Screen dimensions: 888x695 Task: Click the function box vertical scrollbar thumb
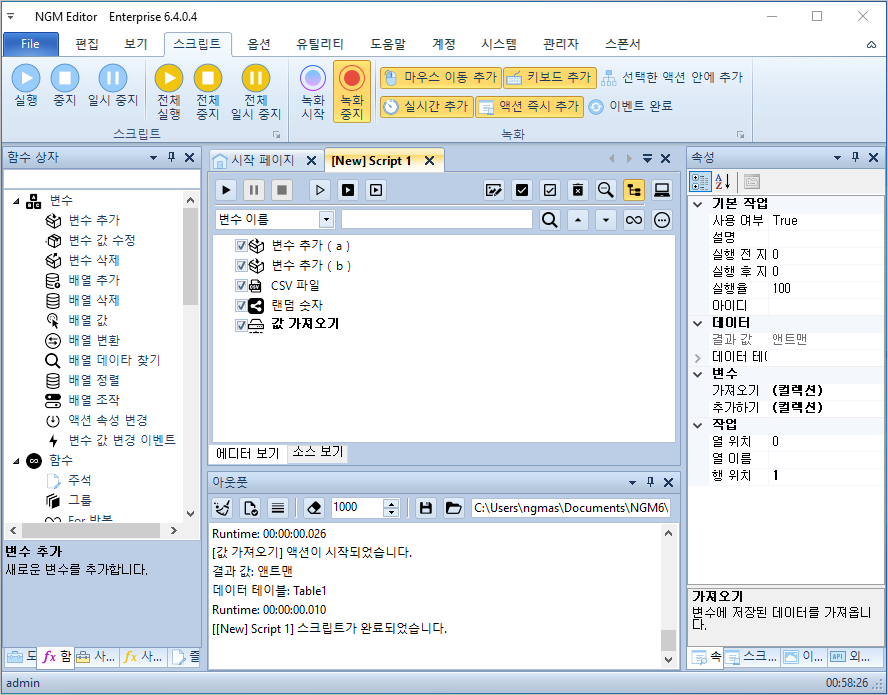(190, 256)
